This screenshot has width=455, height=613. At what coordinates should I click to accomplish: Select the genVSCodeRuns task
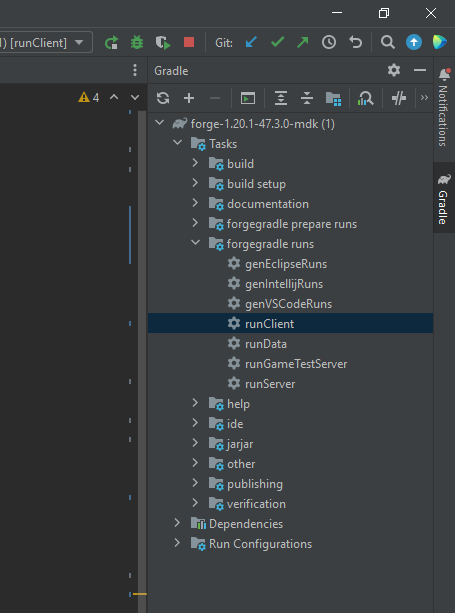290,304
